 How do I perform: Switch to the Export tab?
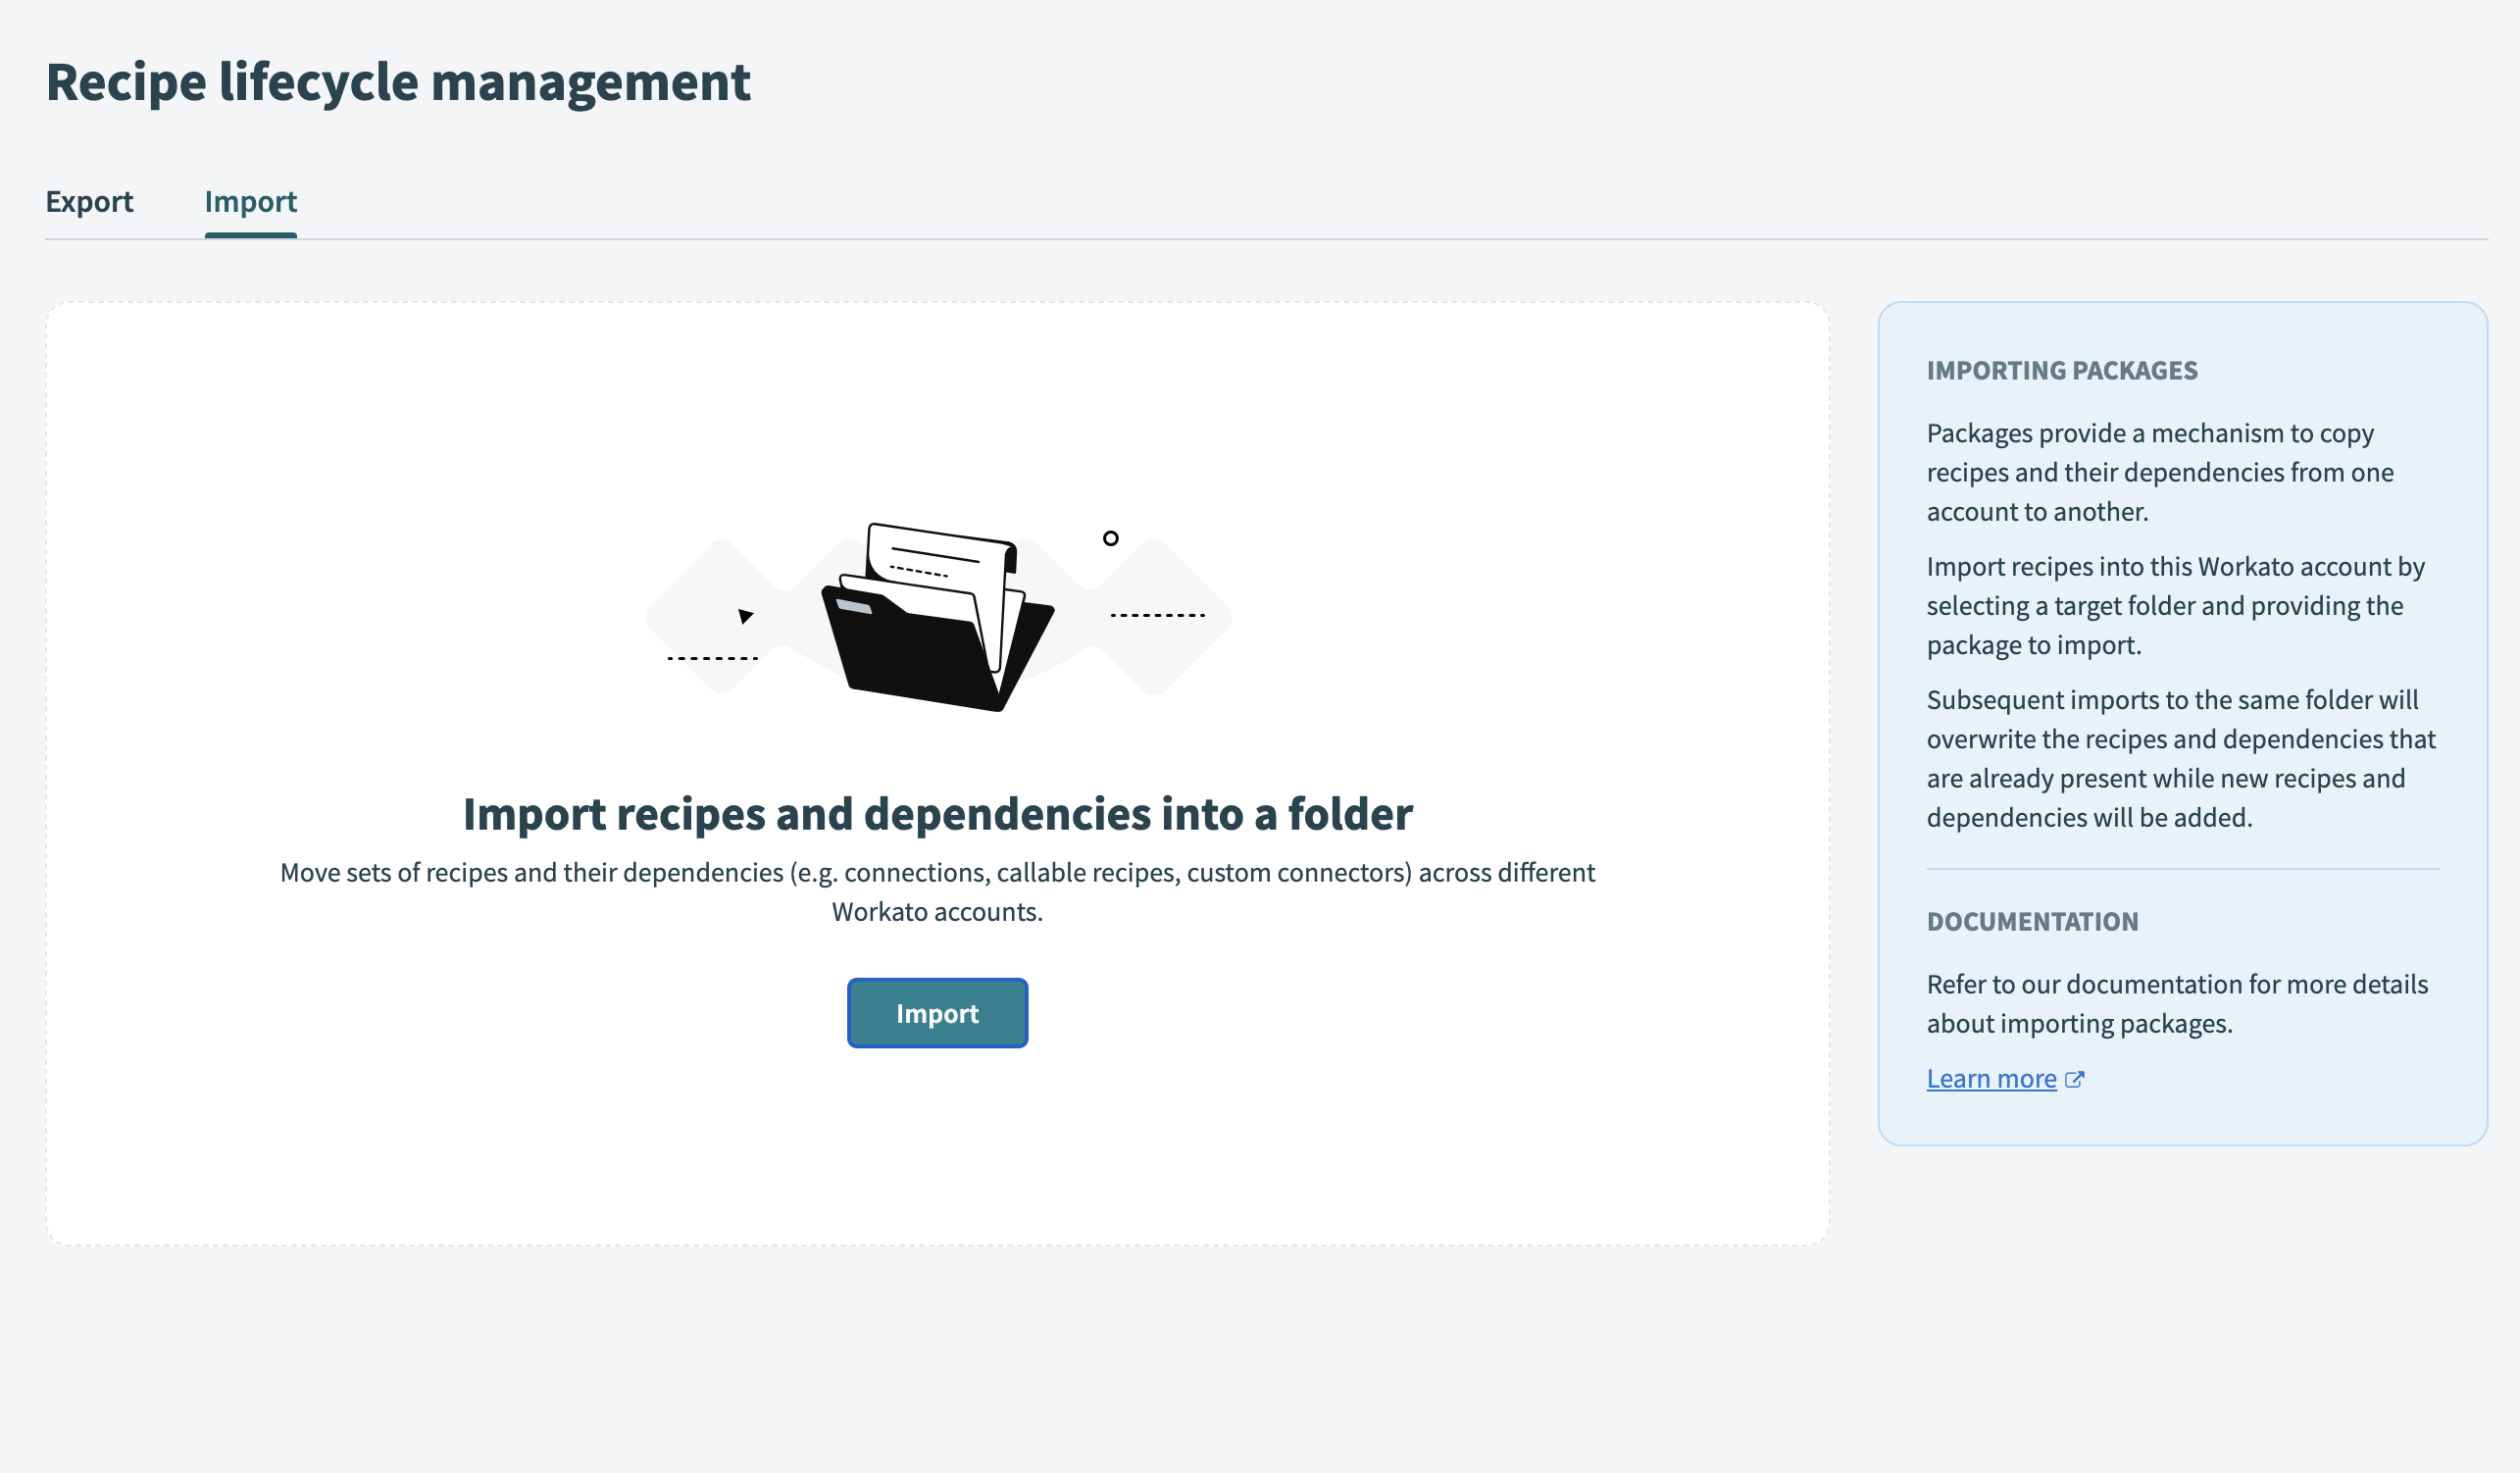tap(89, 202)
